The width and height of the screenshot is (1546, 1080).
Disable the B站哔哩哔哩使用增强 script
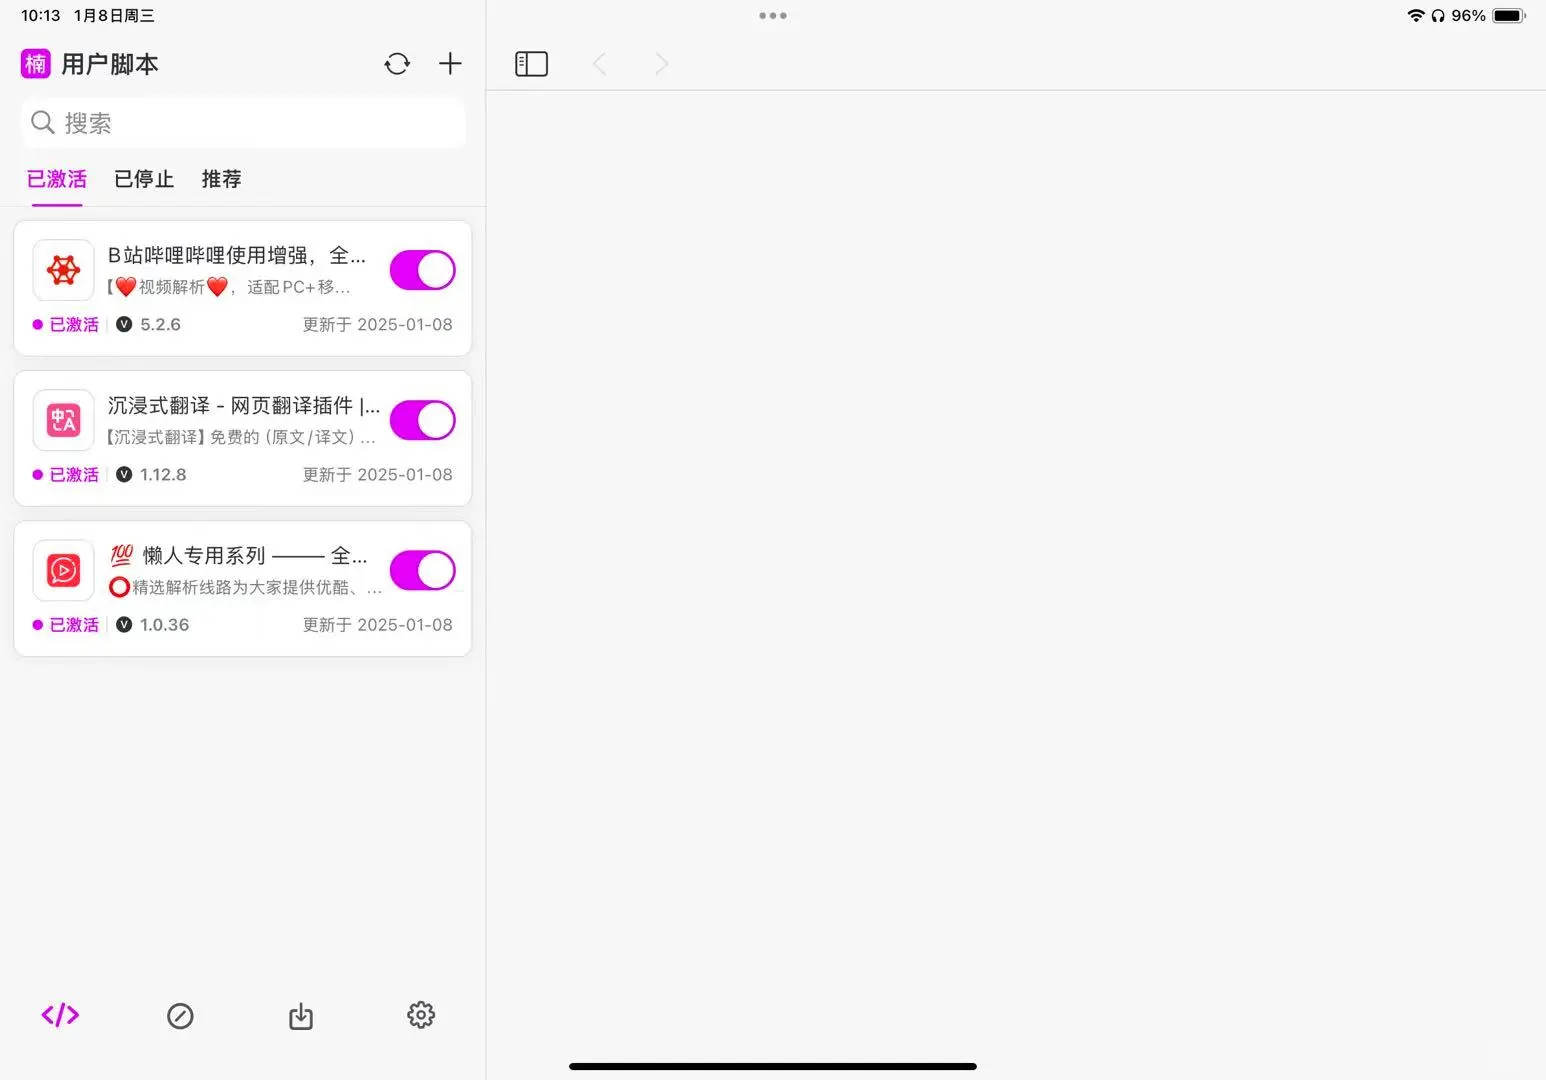tap(422, 270)
